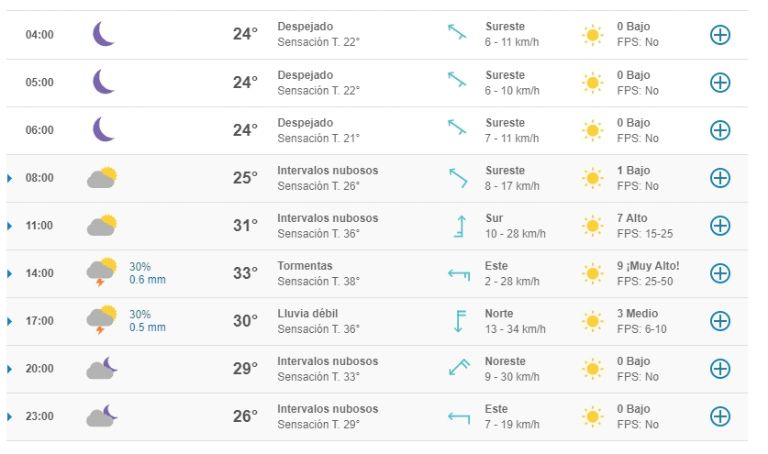
Task: Click the Tormentas forecast text
Action: (305, 266)
